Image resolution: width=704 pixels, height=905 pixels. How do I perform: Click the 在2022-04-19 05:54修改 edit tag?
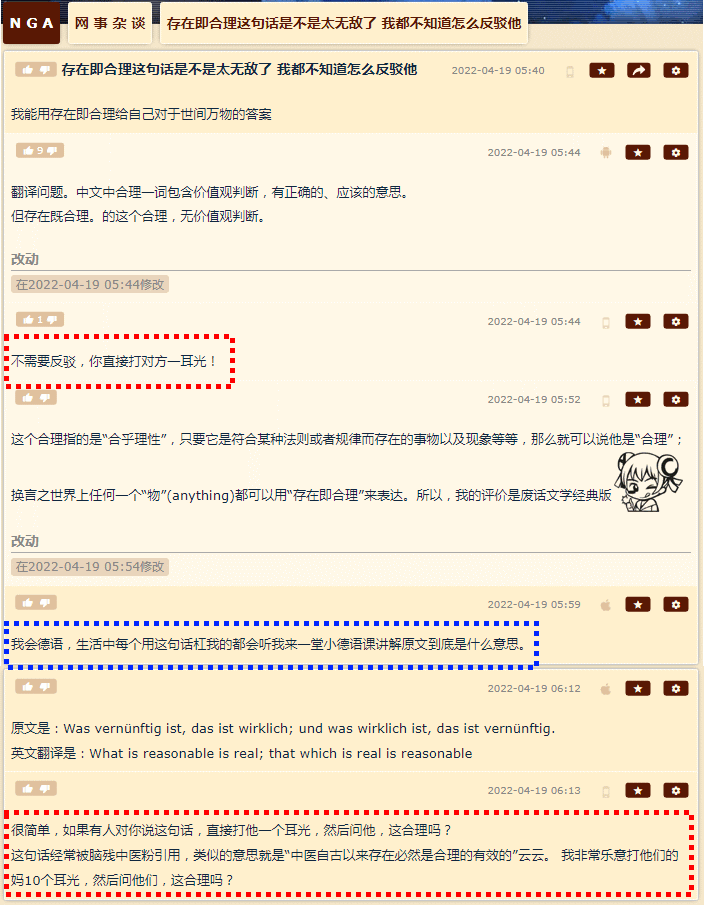tap(90, 567)
